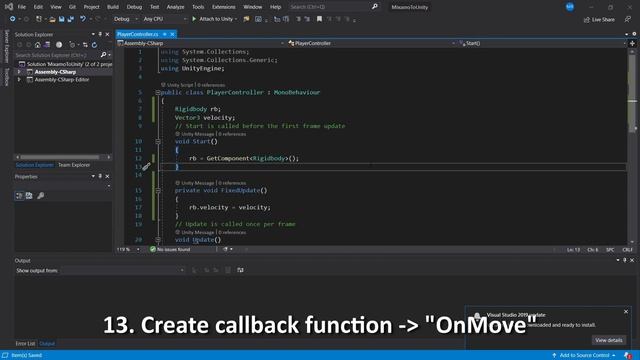
Task: Open the Git menu
Action: click(72, 7)
